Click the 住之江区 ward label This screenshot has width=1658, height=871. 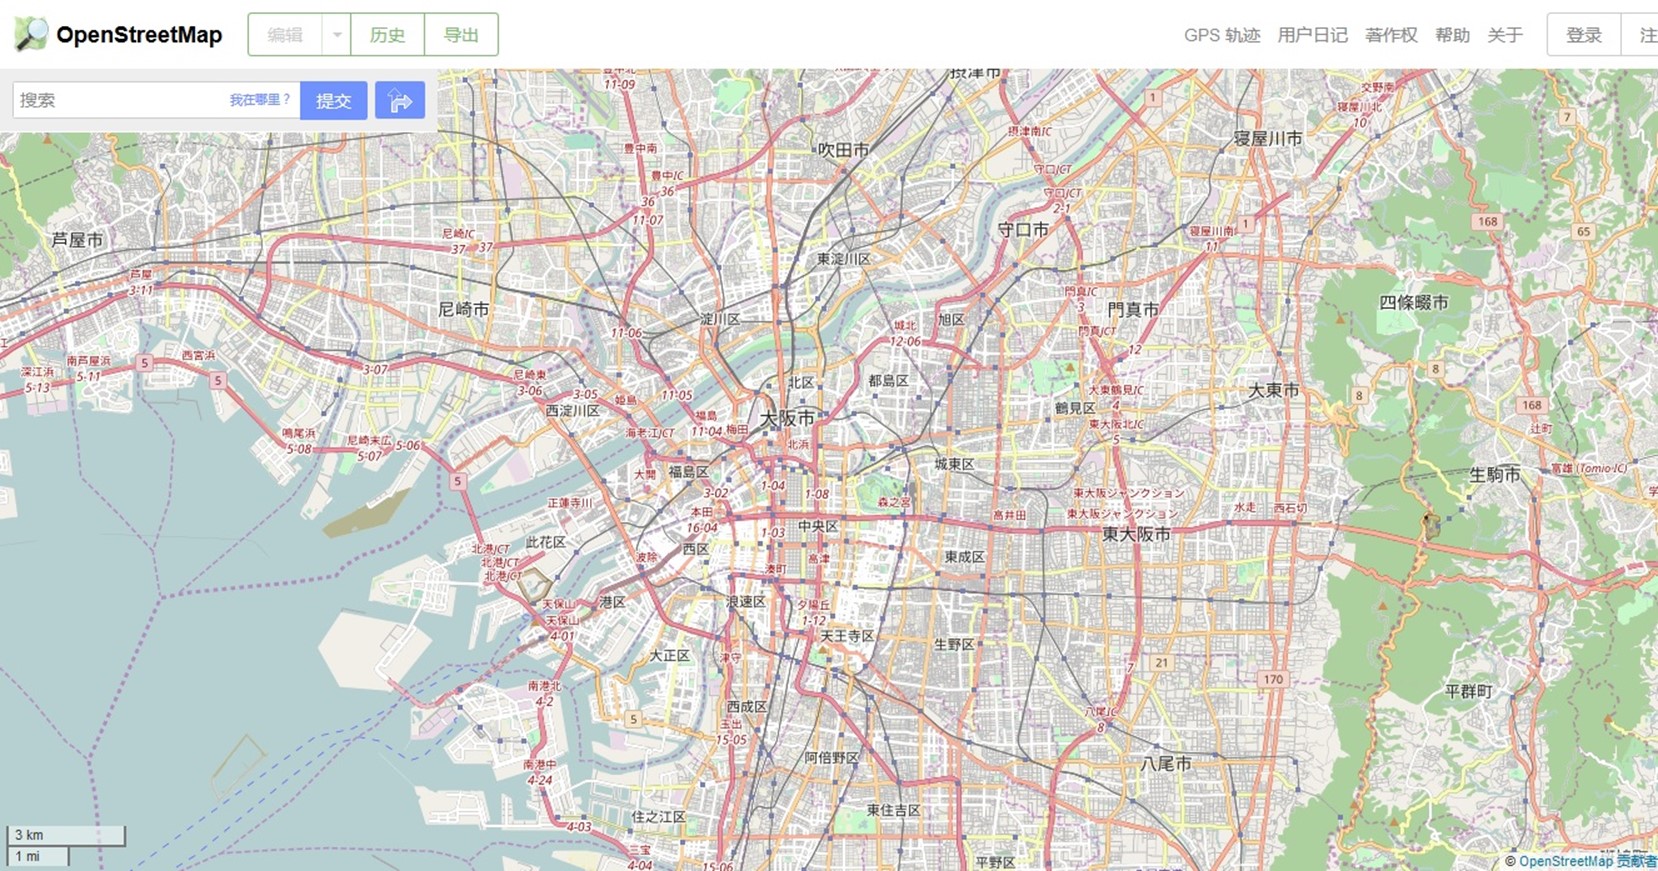point(658,816)
